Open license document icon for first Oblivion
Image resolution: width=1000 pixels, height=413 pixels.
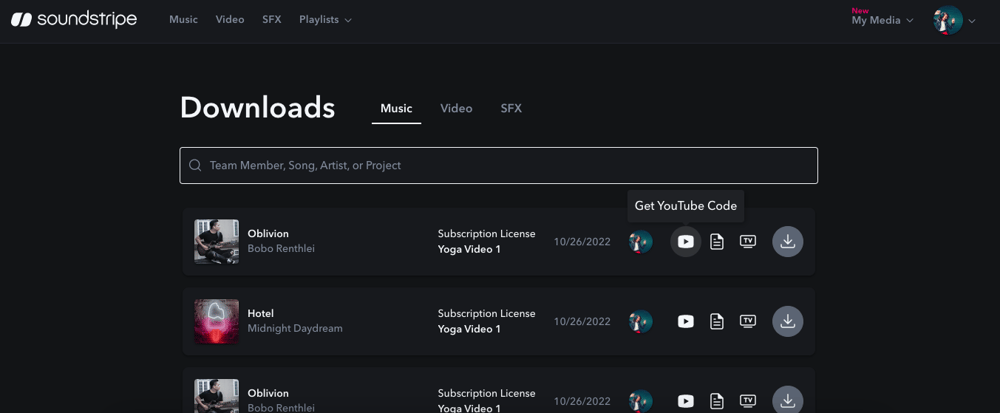click(x=717, y=242)
